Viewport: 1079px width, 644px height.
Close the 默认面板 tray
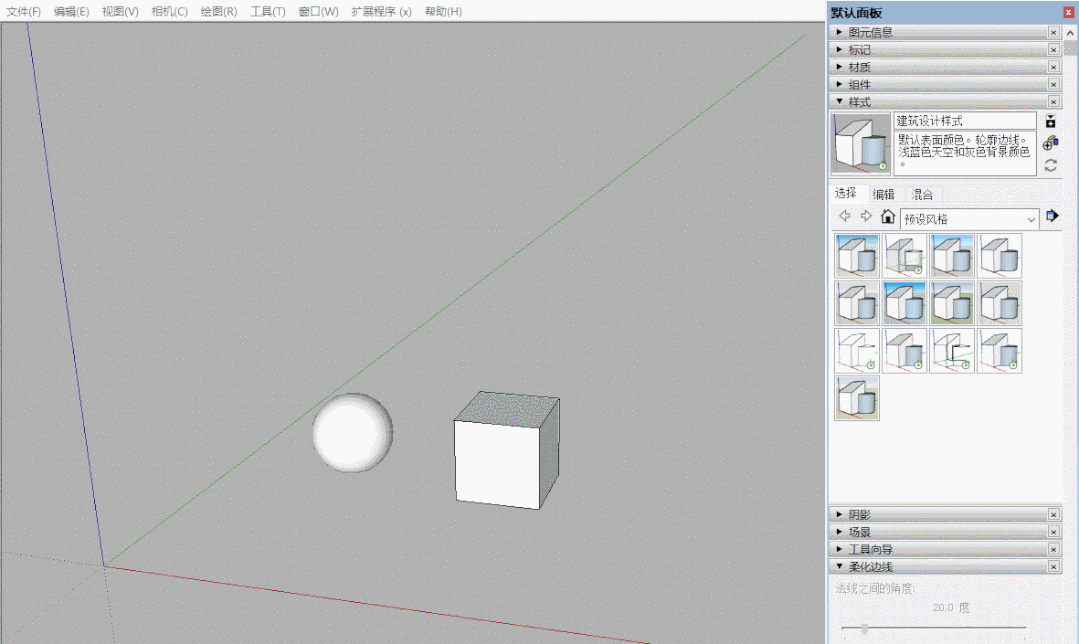coord(1068,12)
